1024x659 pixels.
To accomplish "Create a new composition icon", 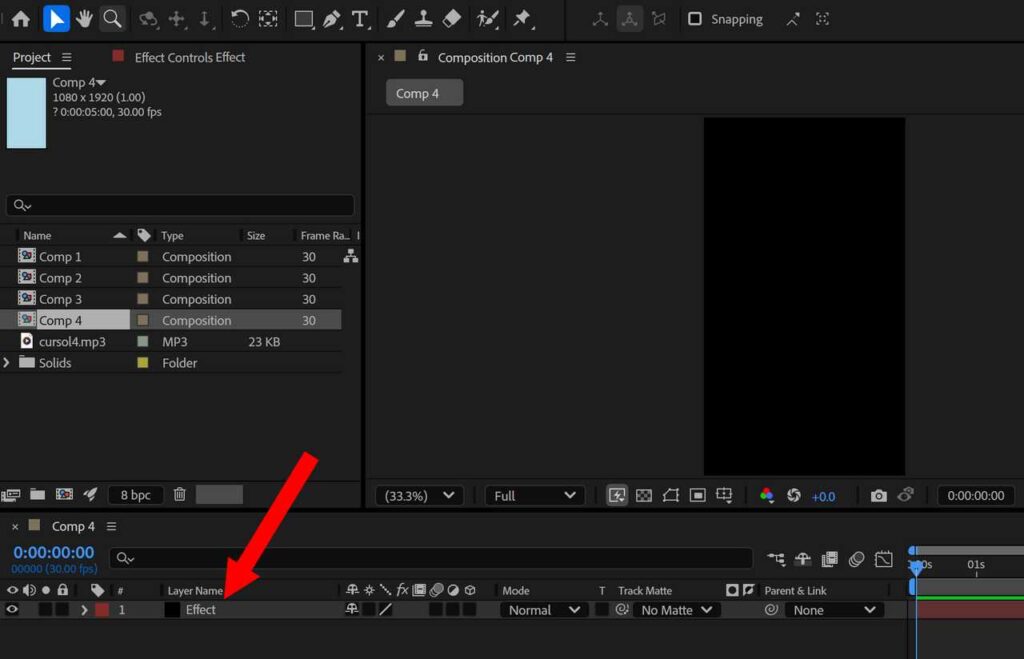I will pyautogui.click(x=64, y=494).
